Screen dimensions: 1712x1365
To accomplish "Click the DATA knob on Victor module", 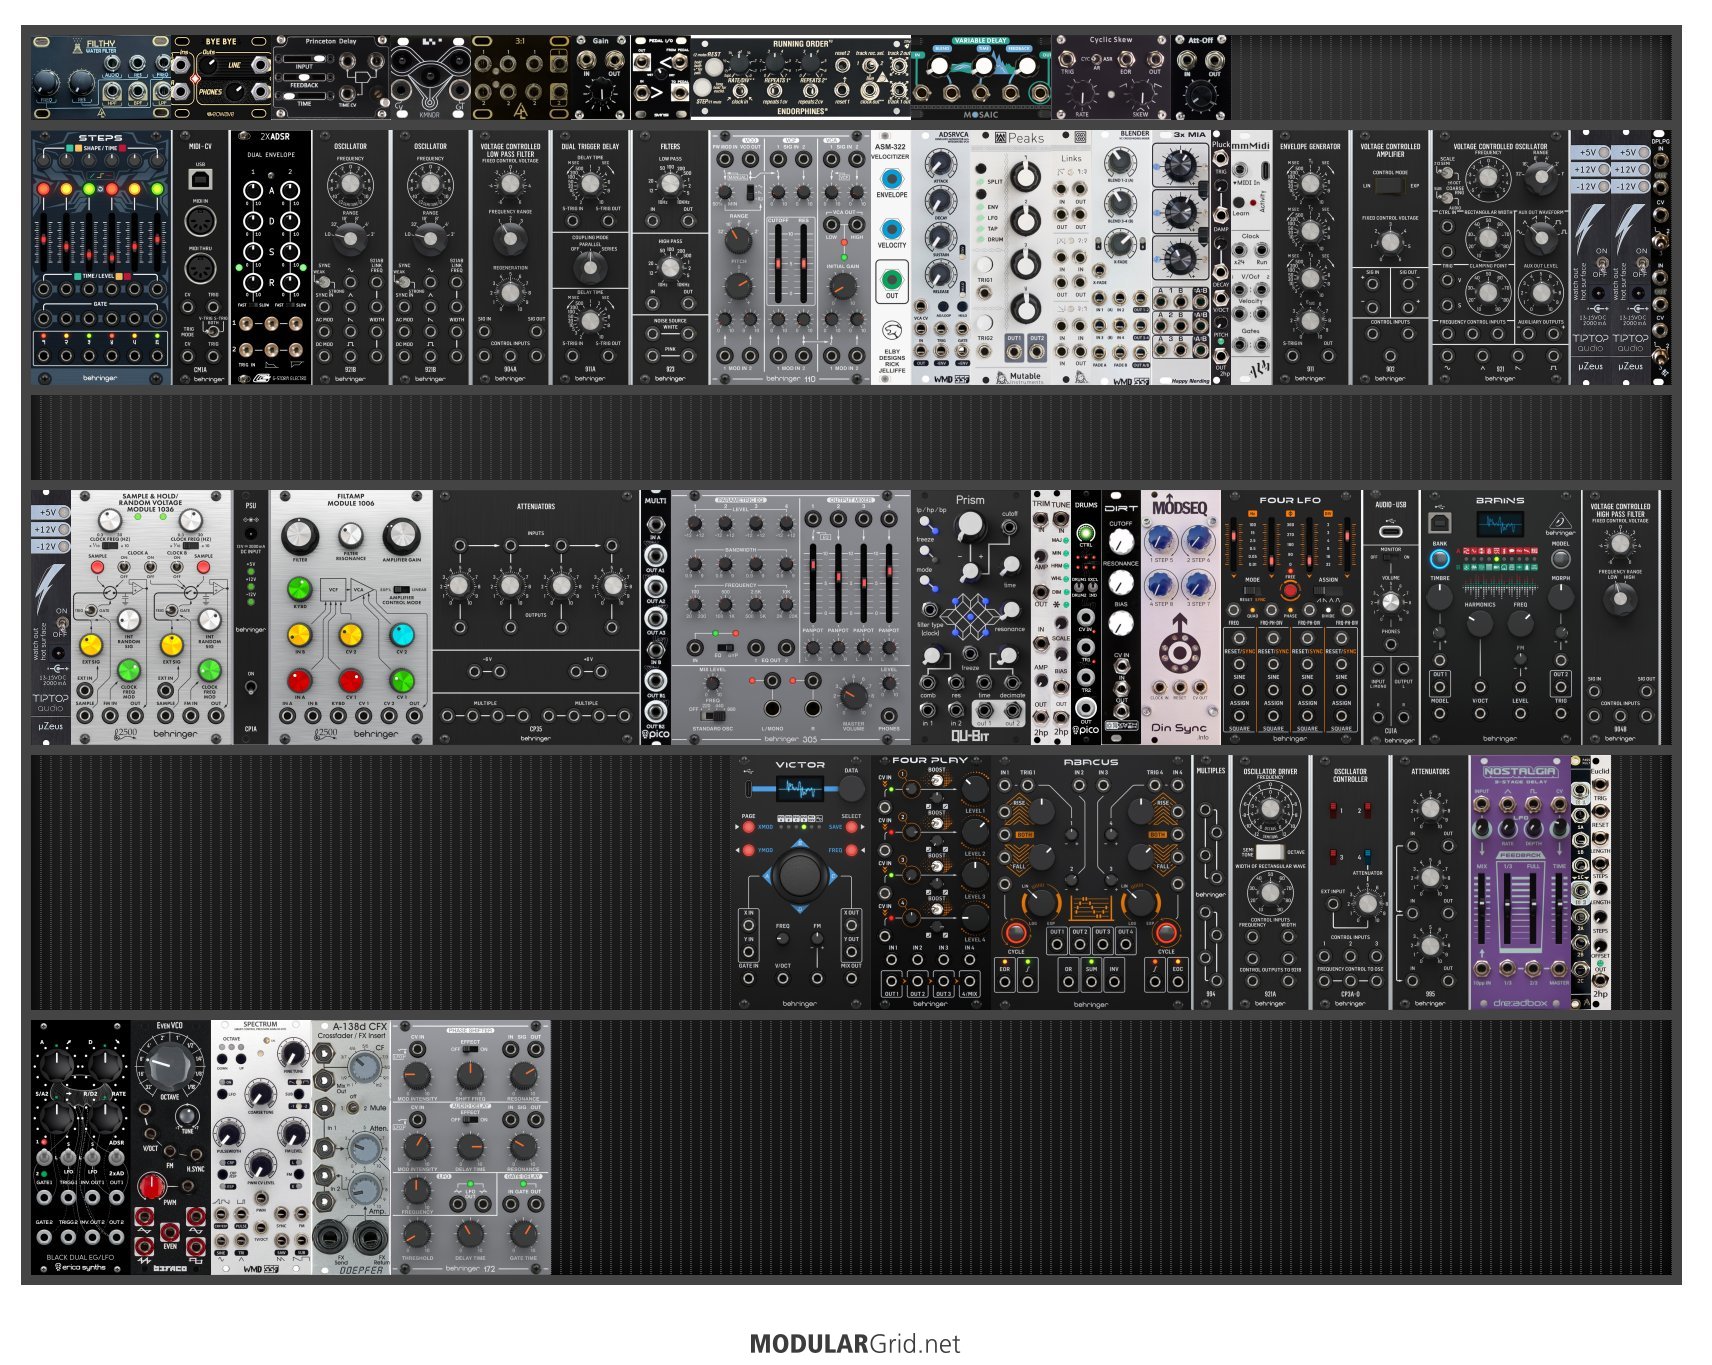I will coord(851,788).
